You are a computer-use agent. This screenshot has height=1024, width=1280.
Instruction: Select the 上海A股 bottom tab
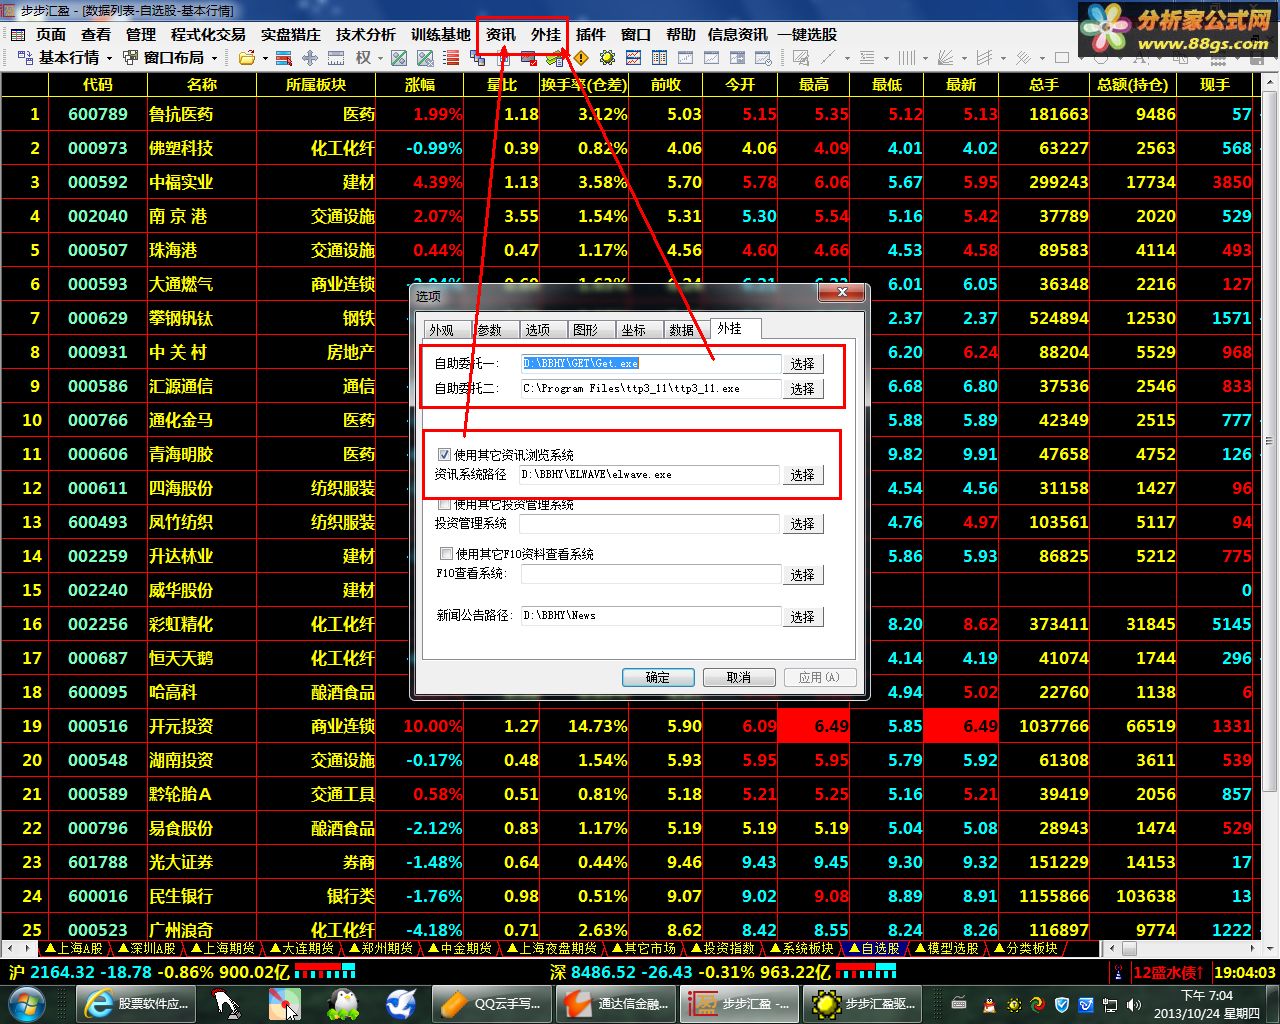tap(74, 948)
